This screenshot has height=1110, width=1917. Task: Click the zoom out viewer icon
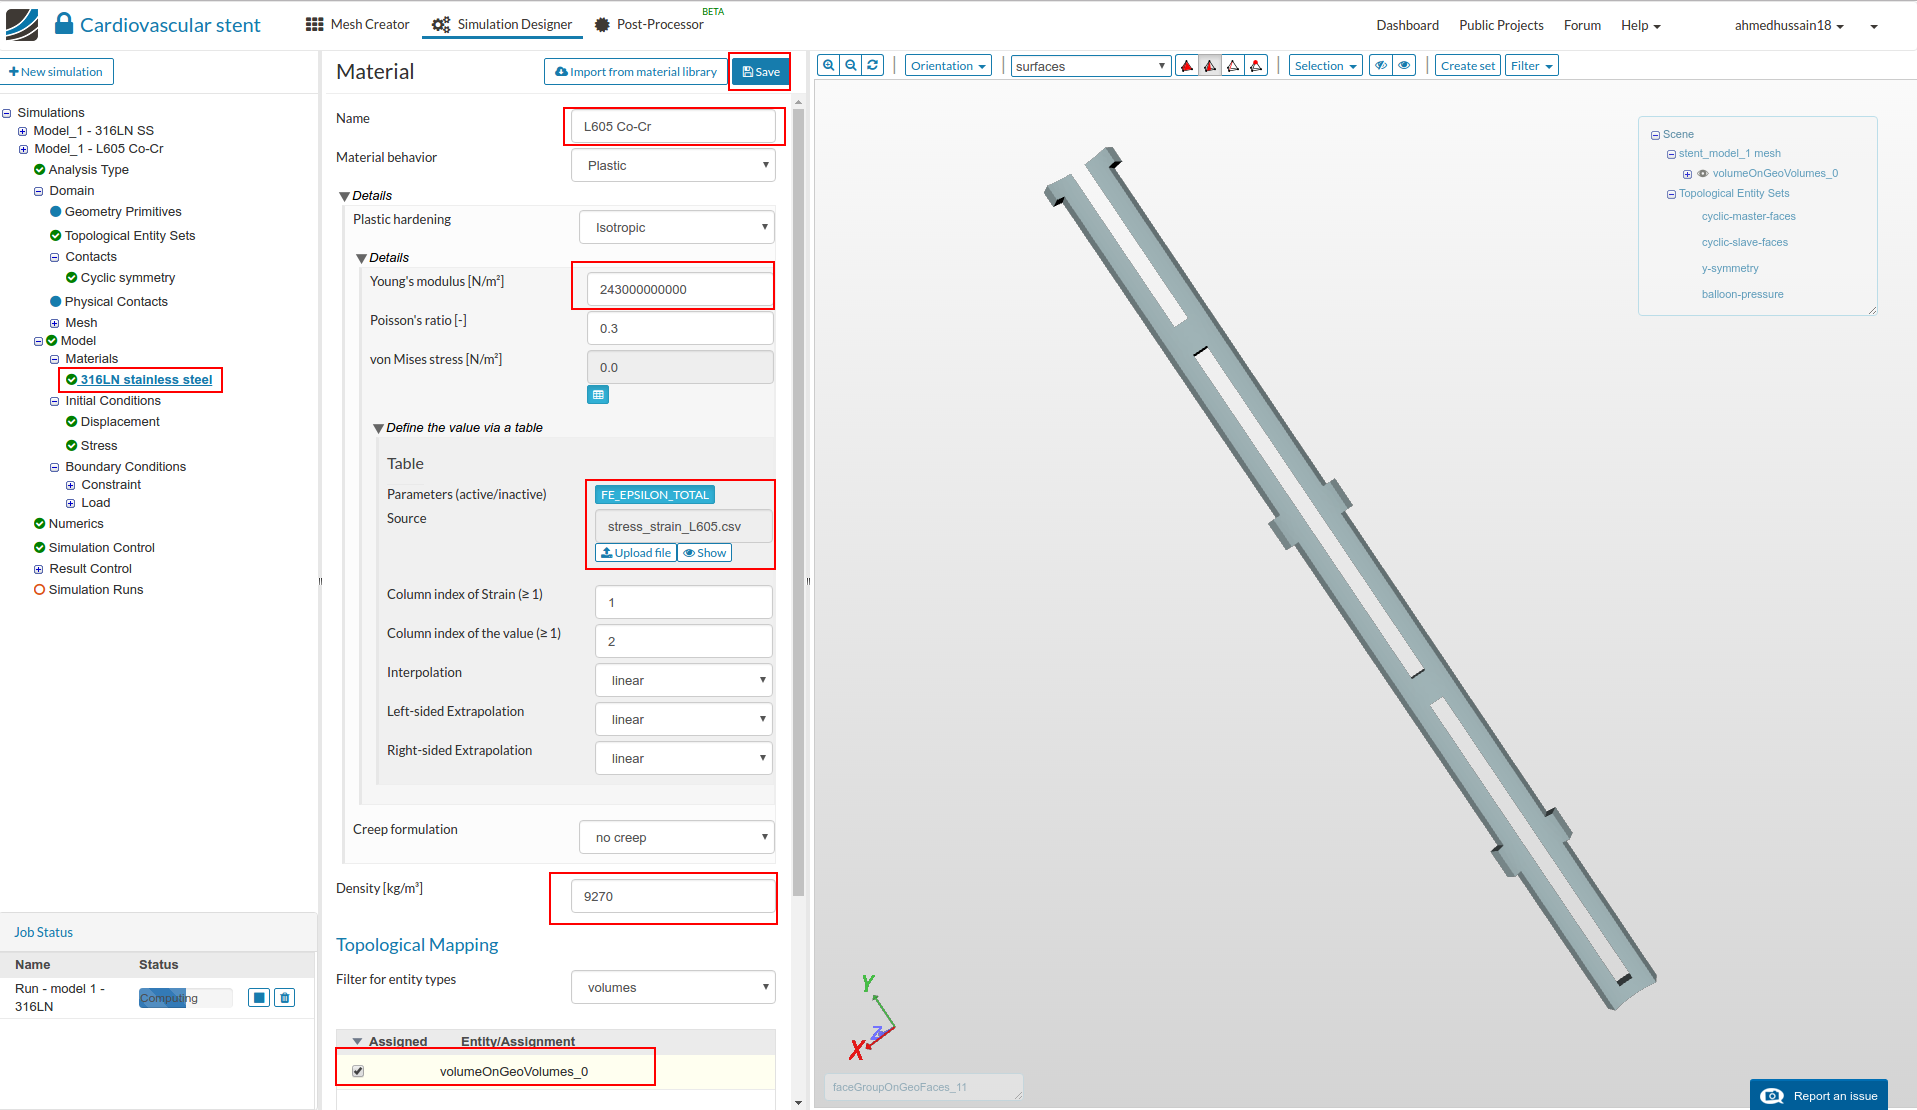tap(851, 66)
